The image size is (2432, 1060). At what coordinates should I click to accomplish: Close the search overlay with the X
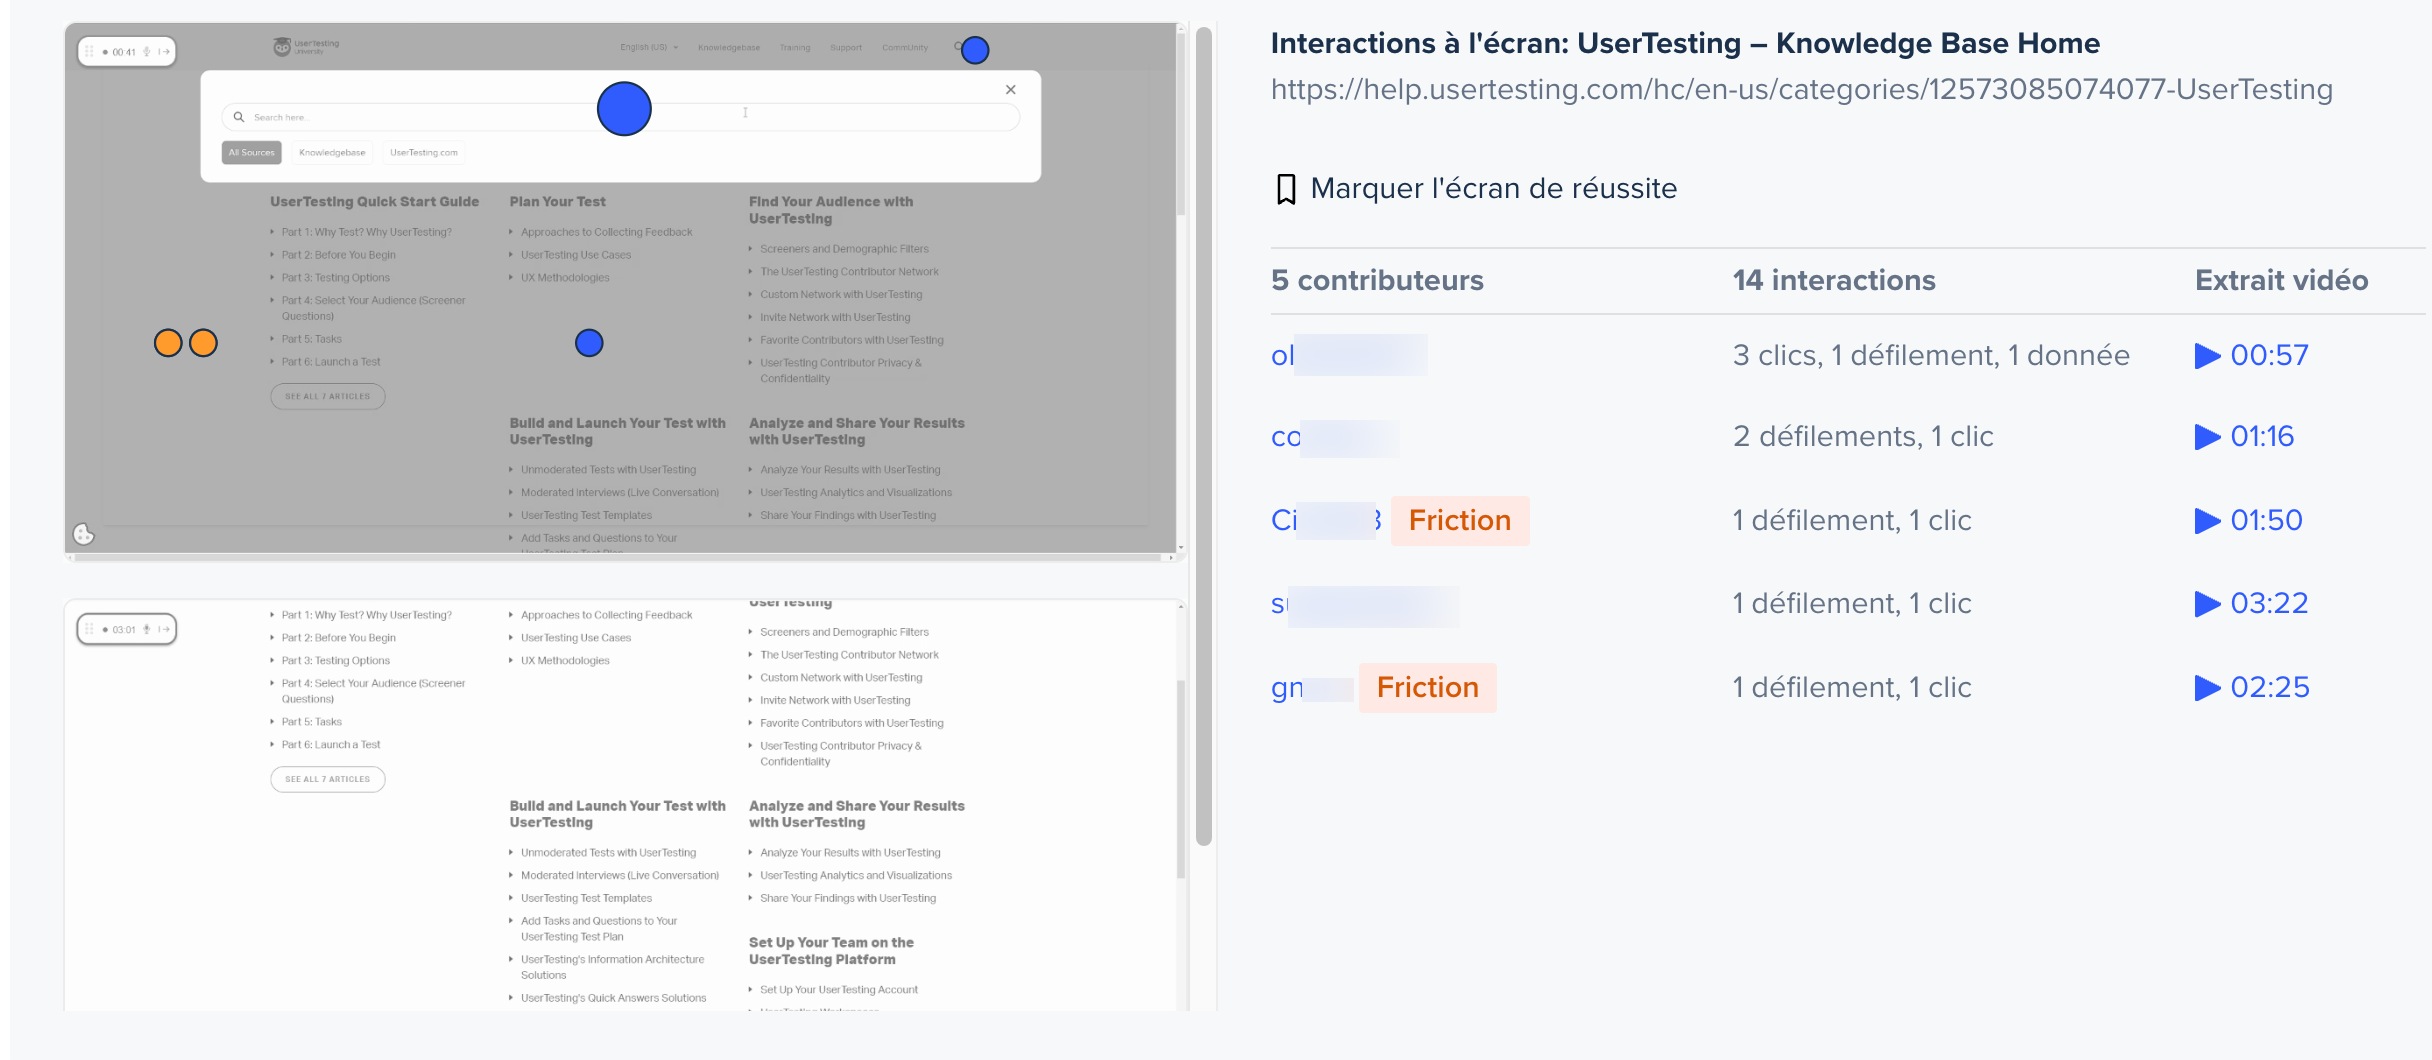pos(1011,90)
